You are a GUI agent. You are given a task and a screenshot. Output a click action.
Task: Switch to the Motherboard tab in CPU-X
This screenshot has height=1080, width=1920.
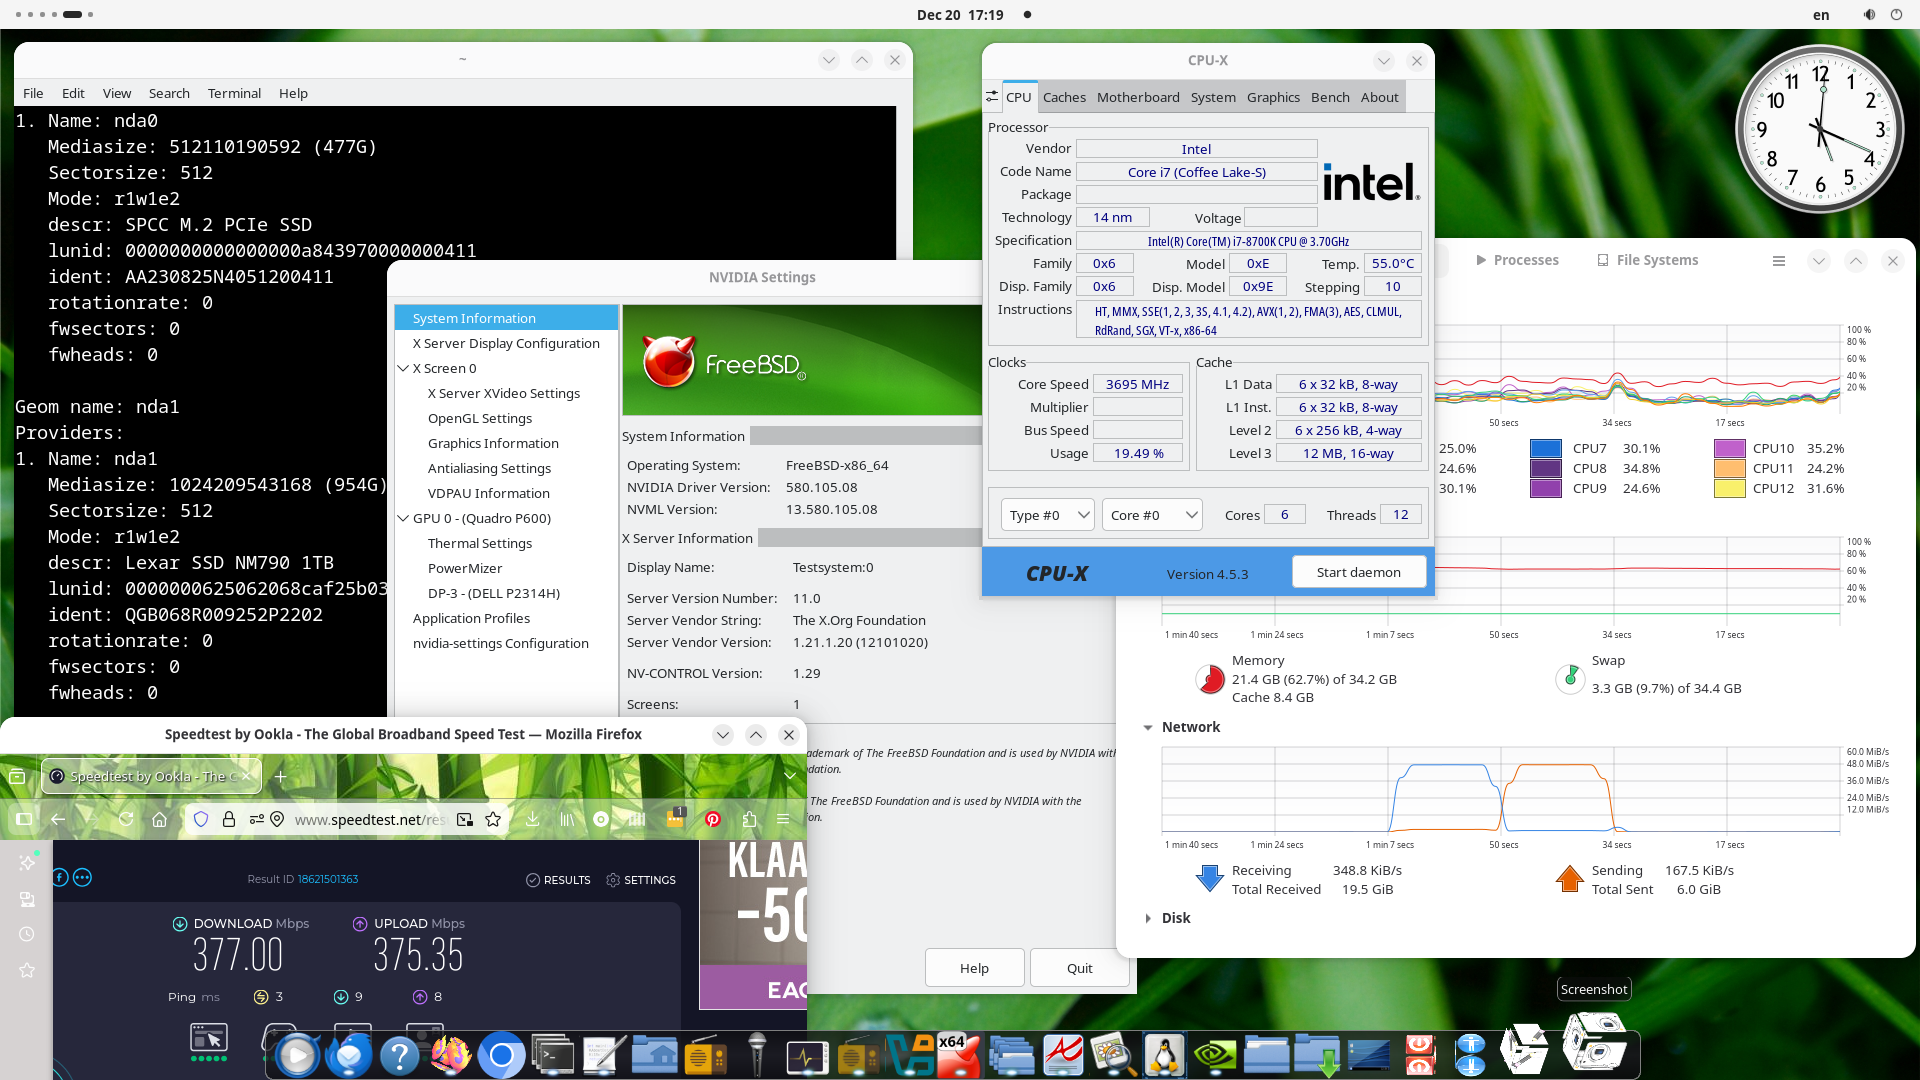click(x=1138, y=97)
